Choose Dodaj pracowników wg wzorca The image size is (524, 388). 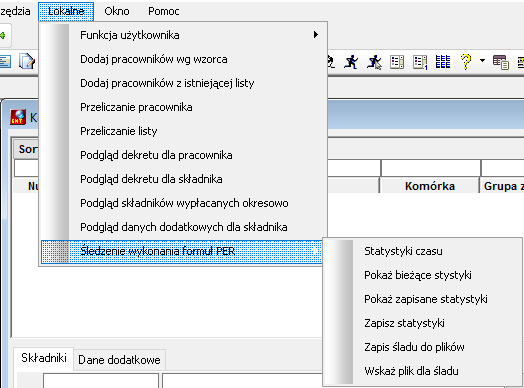coord(183,59)
